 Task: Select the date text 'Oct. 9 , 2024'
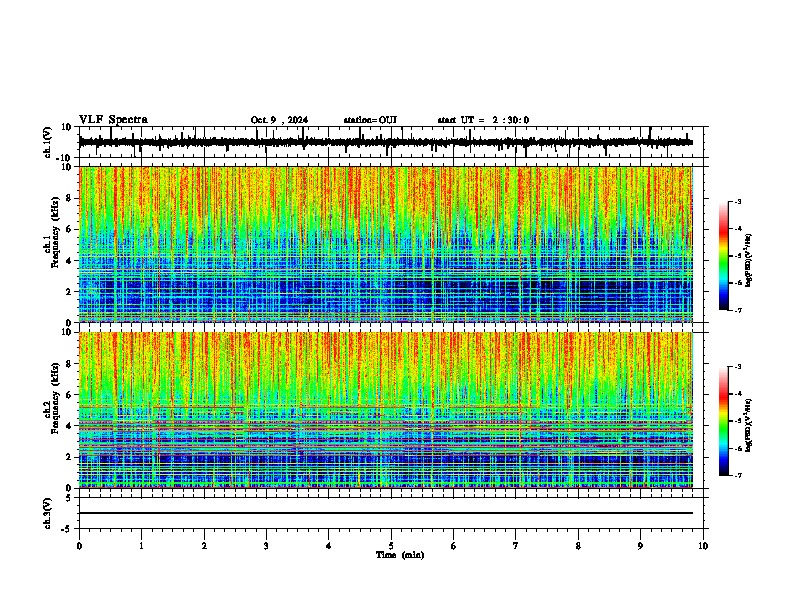pos(279,120)
